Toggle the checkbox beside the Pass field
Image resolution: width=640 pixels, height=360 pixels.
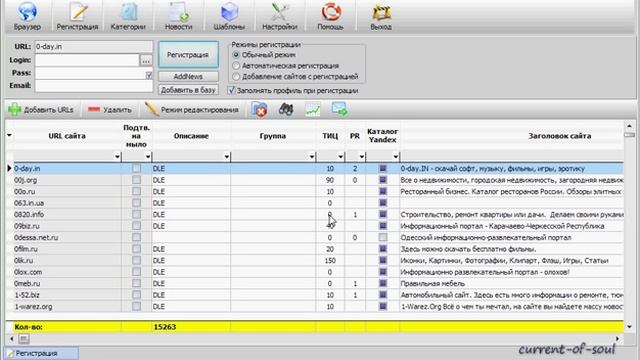pyautogui.click(x=149, y=75)
